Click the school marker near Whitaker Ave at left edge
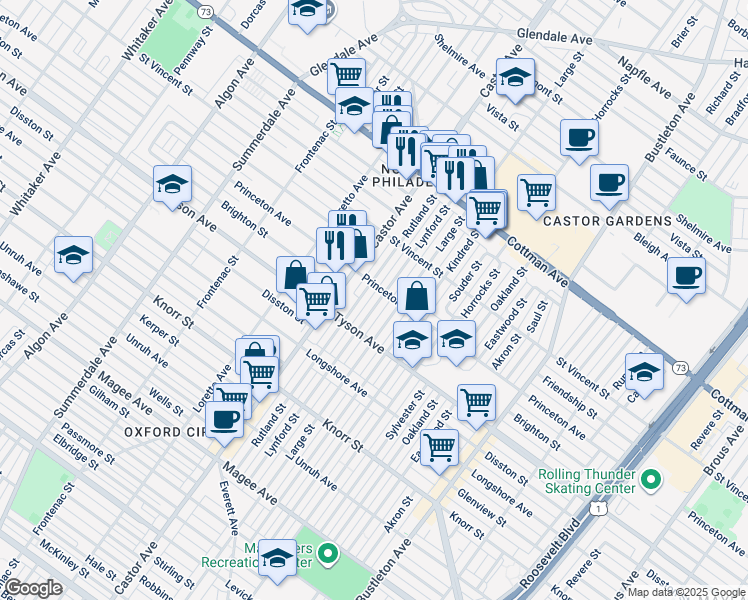This screenshot has width=748, height=600. (73, 257)
